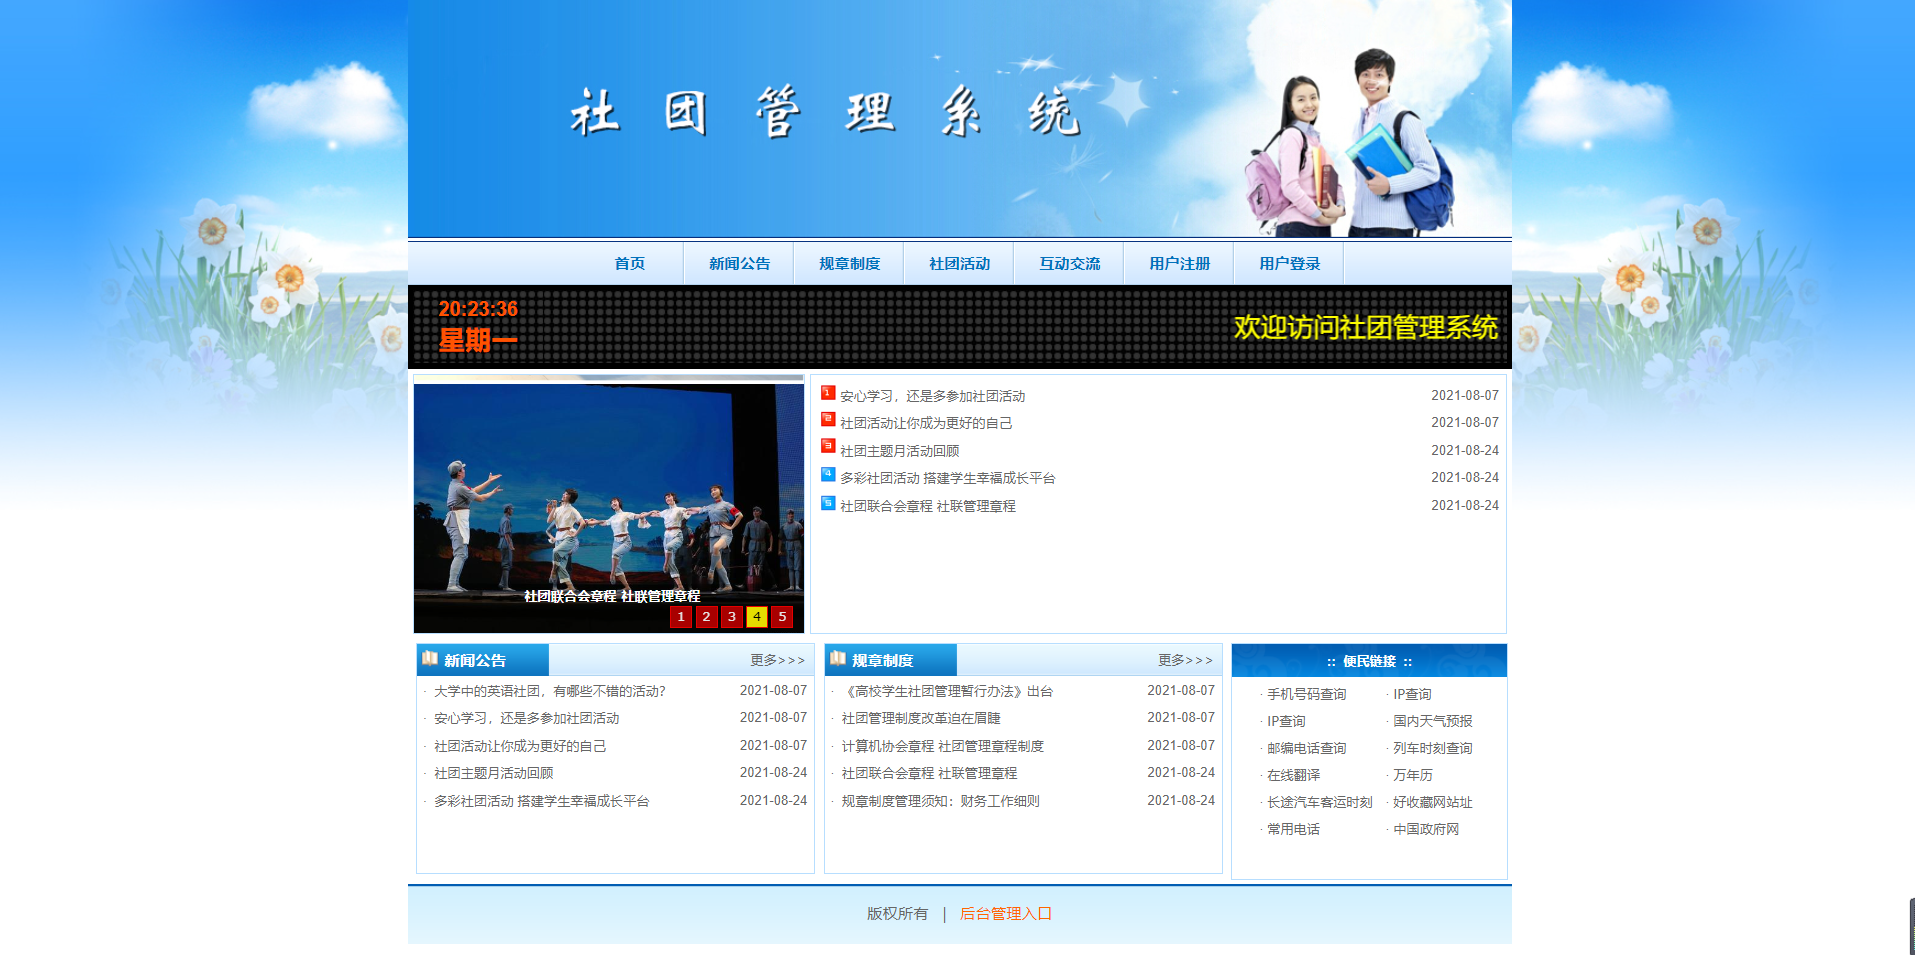Click book icon beside 规章制度 heading
Screen dimensions: 1915x955
pos(838,658)
